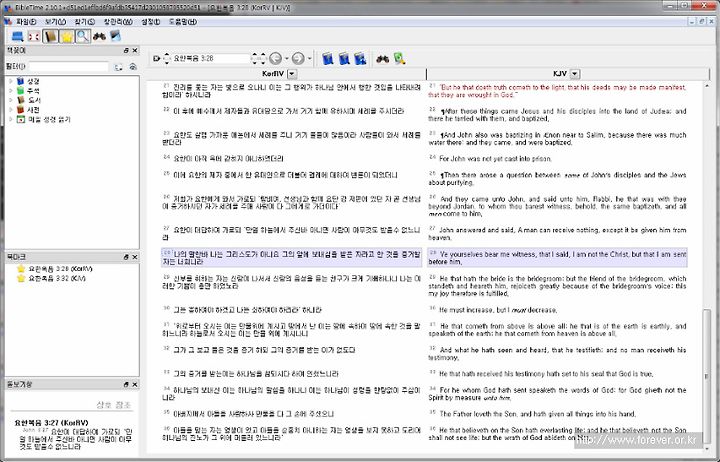Click the green page magnifier icon
720x462 pixels.
point(399,58)
